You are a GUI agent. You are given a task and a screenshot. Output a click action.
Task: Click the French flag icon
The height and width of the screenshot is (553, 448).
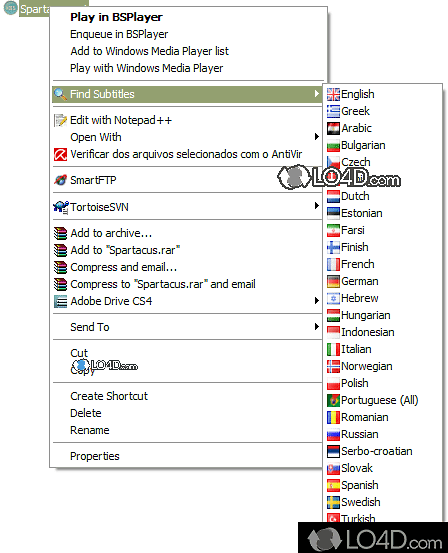(333, 264)
